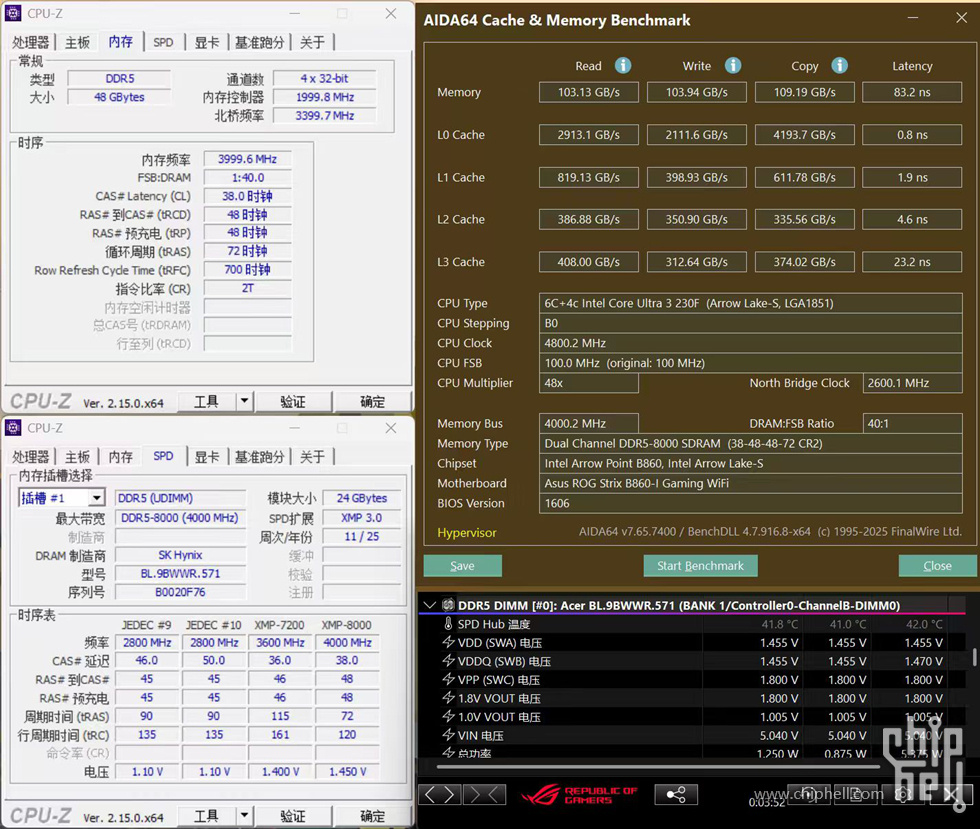Click the lightning icon beside VIN 电压
Image resolution: width=980 pixels, height=829 pixels.
(x=448, y=735)
